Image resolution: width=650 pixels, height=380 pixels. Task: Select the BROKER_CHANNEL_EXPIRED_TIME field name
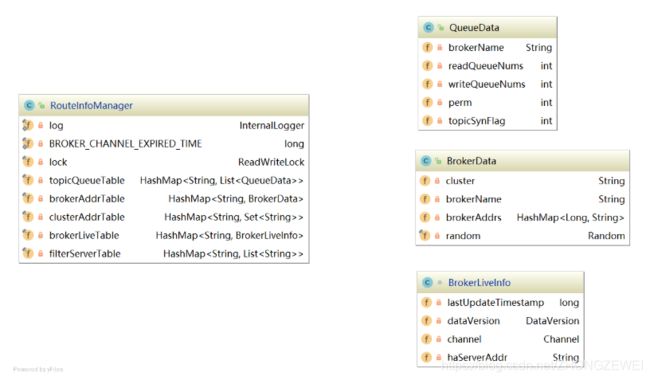pos(125,144)
